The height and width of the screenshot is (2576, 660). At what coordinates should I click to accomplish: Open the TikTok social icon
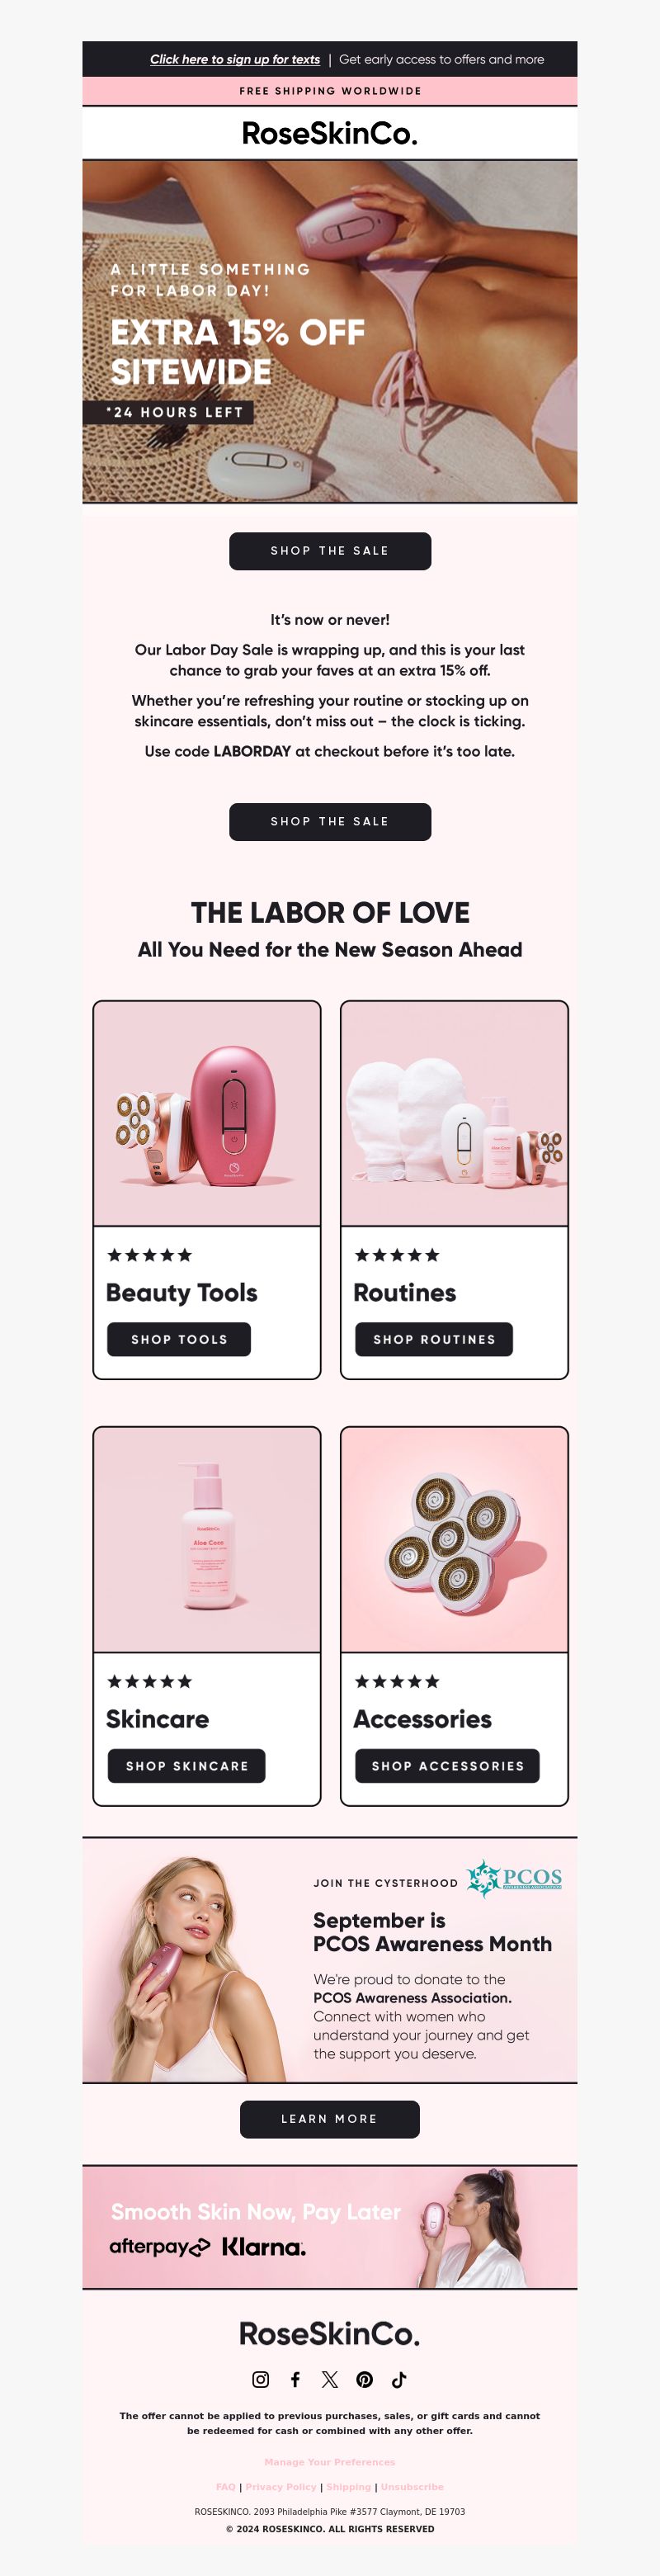[399, 2380]
